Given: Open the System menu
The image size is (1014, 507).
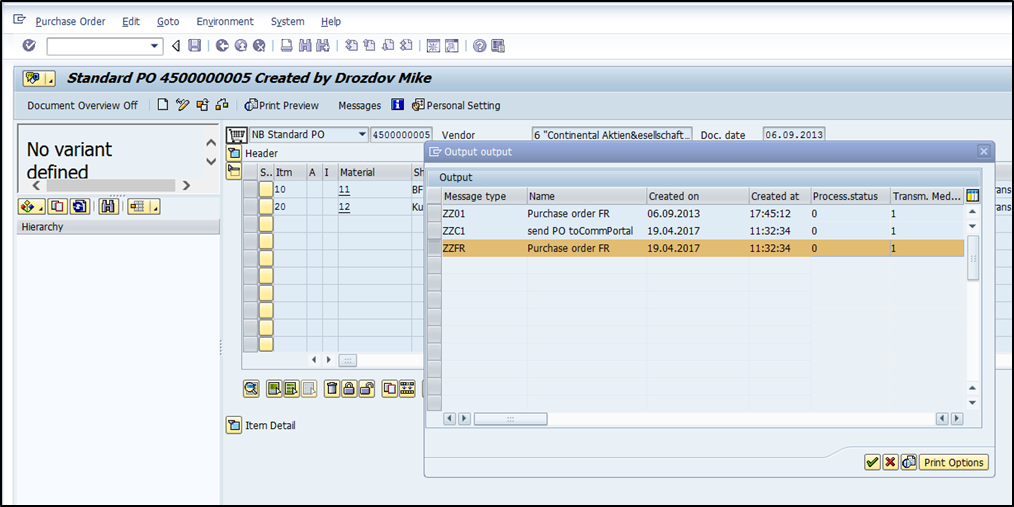Looking at the screenshot, I should [287, 21].
